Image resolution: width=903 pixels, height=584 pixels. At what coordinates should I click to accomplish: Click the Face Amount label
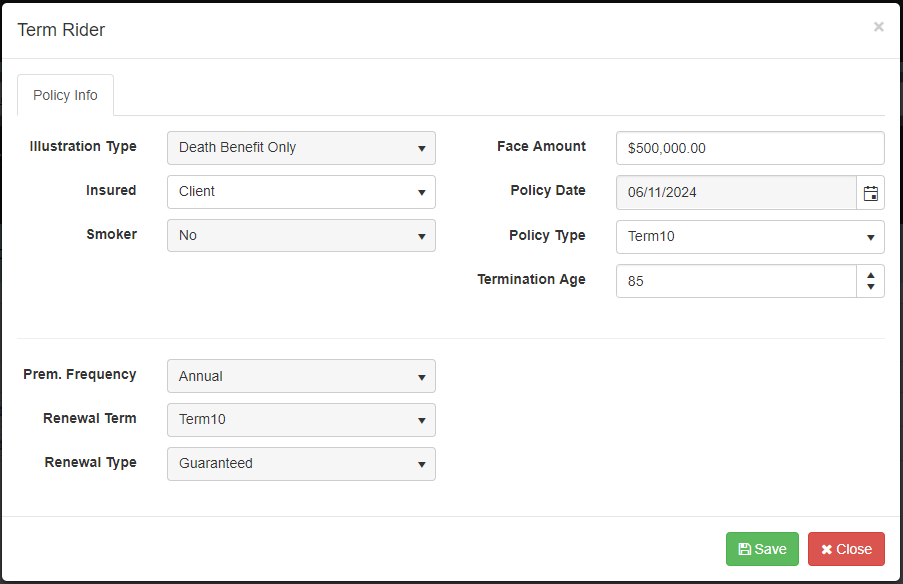click(541, 146)
